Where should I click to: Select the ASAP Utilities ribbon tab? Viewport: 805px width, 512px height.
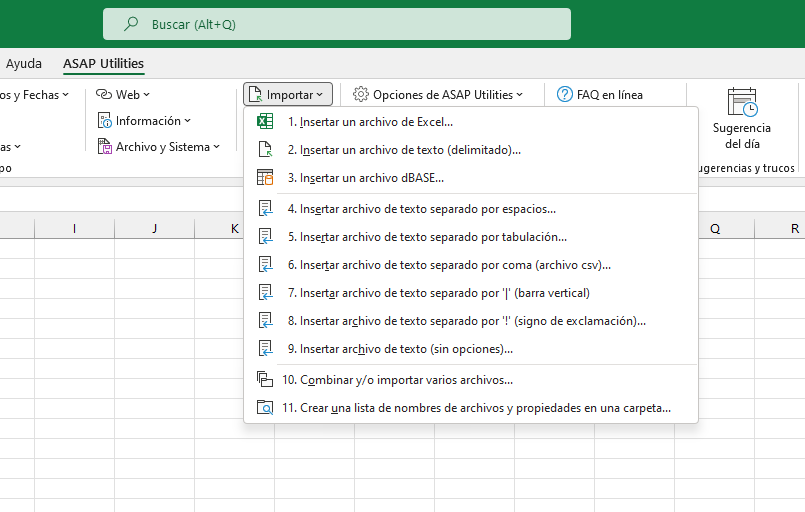[x=103, y=64]
